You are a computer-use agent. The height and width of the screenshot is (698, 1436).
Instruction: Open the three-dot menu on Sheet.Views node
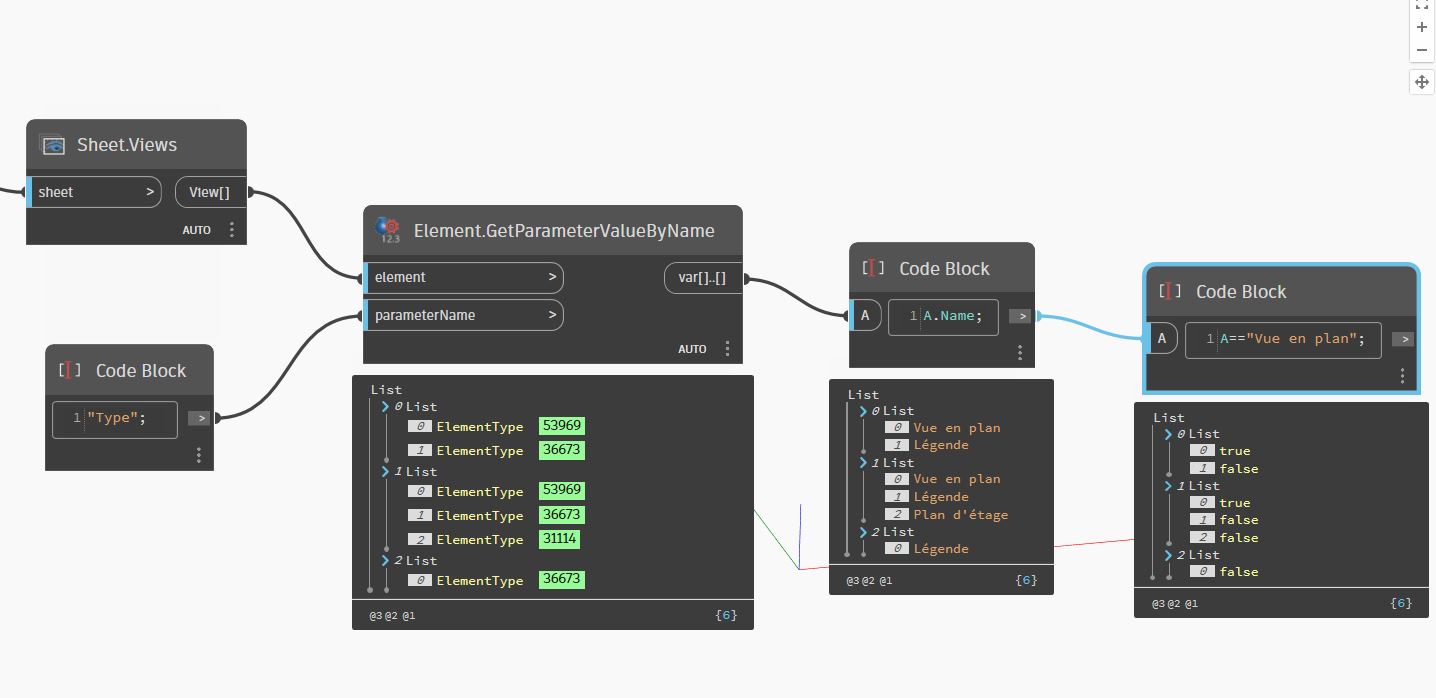click(232, 230)
